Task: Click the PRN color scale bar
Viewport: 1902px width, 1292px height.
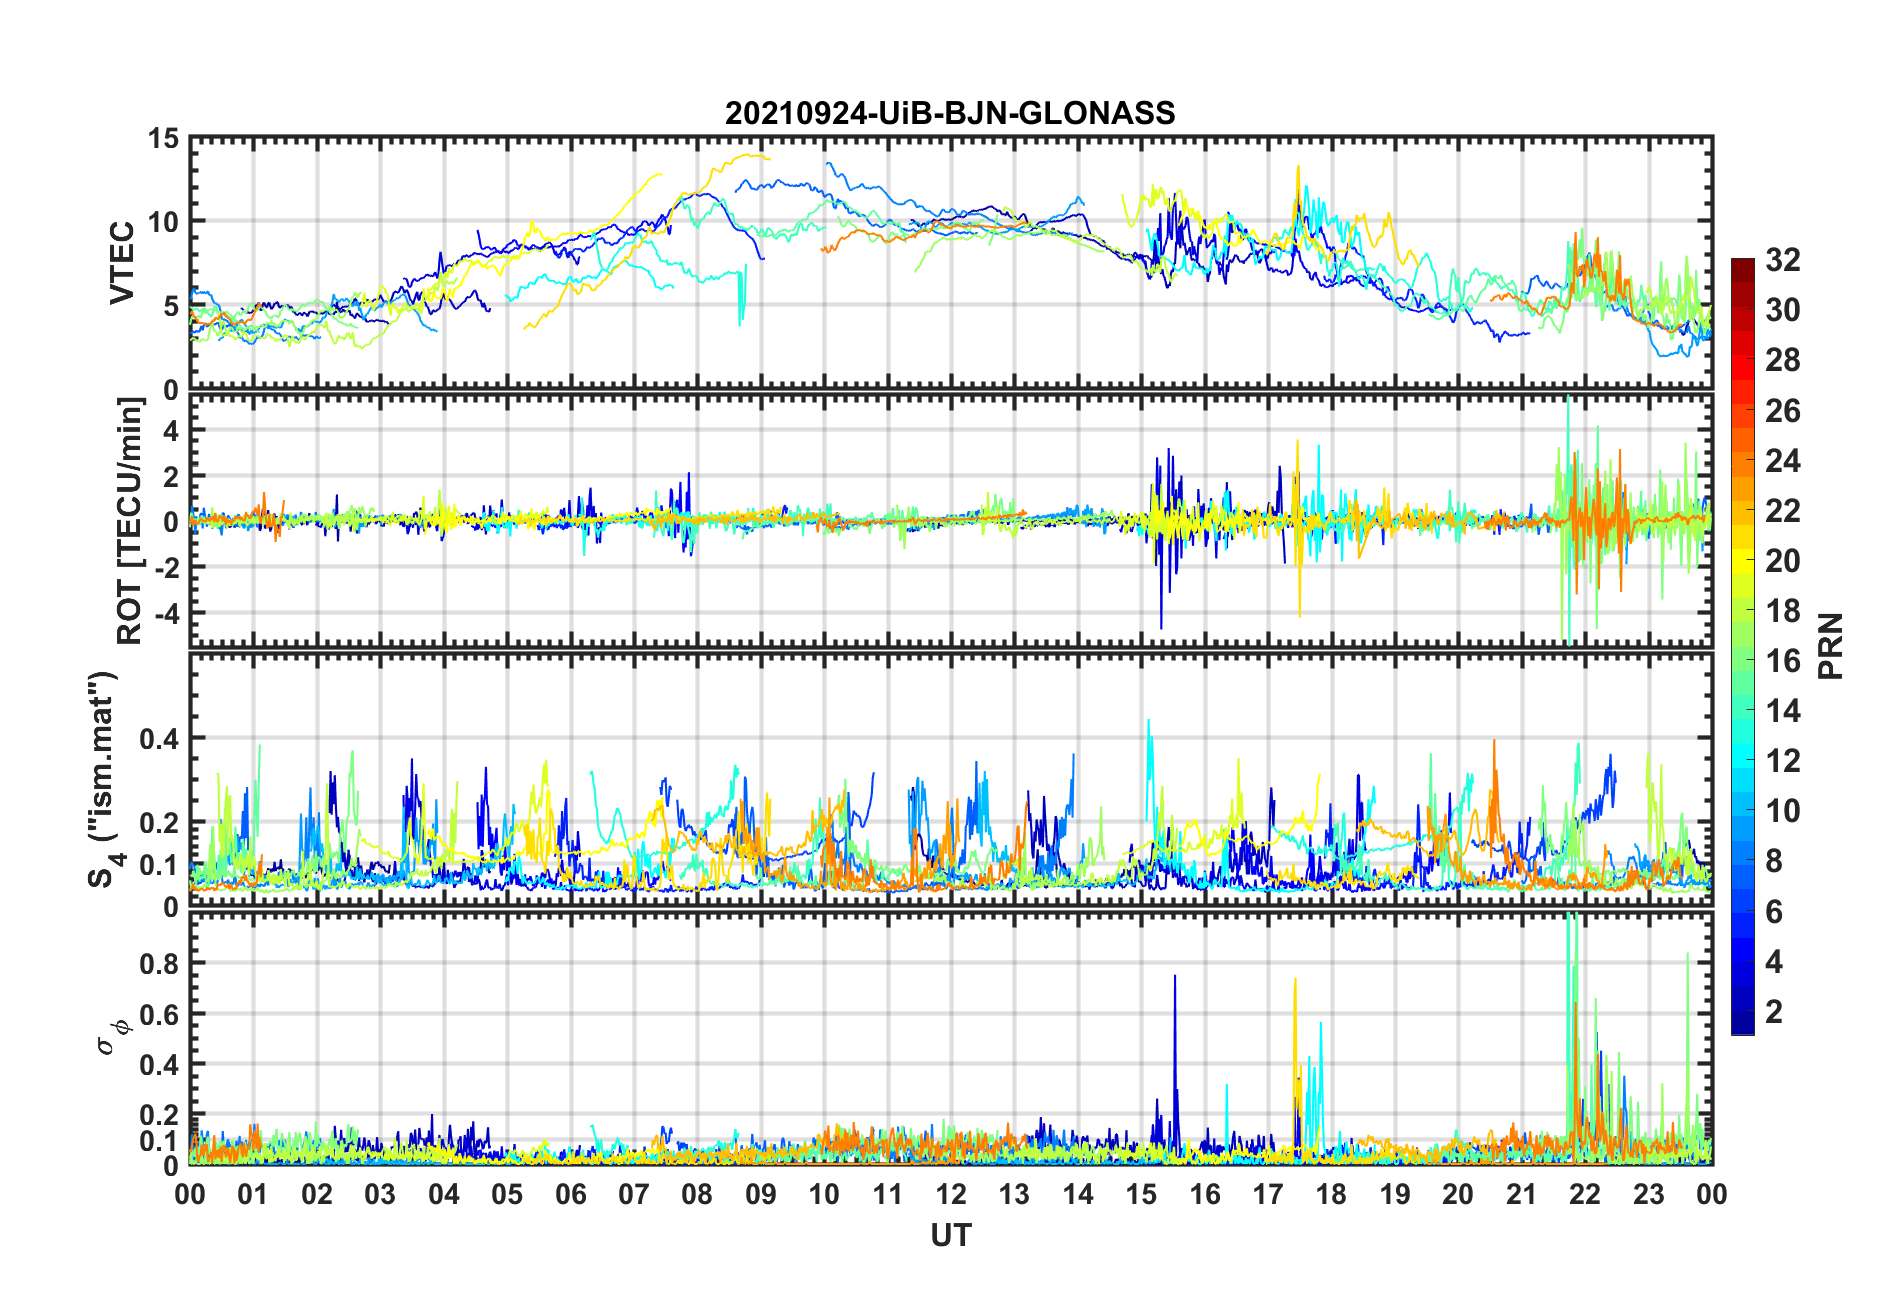Action: [x=1743, y=646]
